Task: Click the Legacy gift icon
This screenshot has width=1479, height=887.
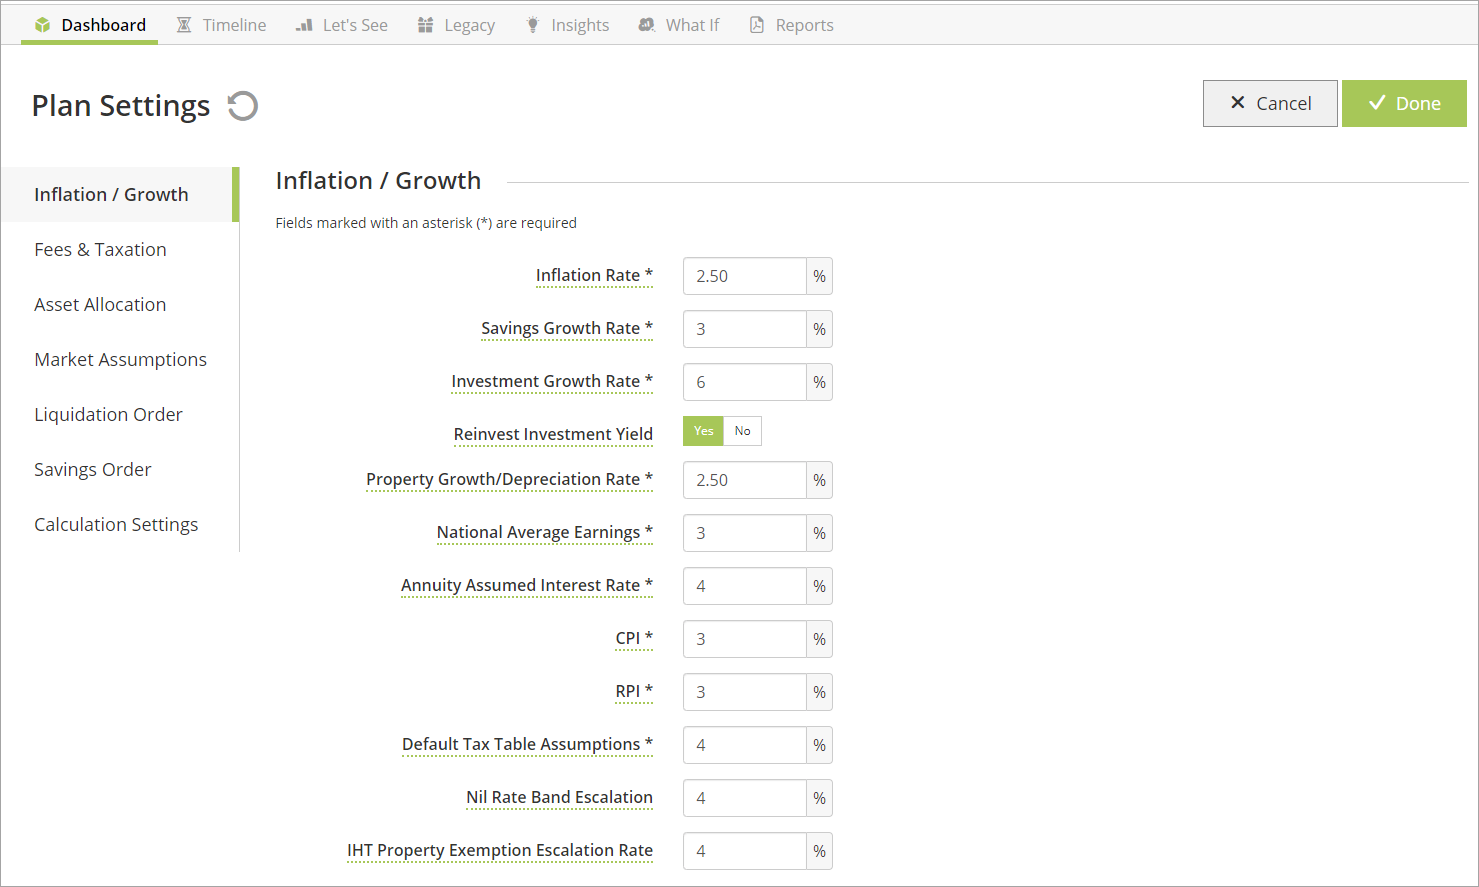Action: point(426,25)
